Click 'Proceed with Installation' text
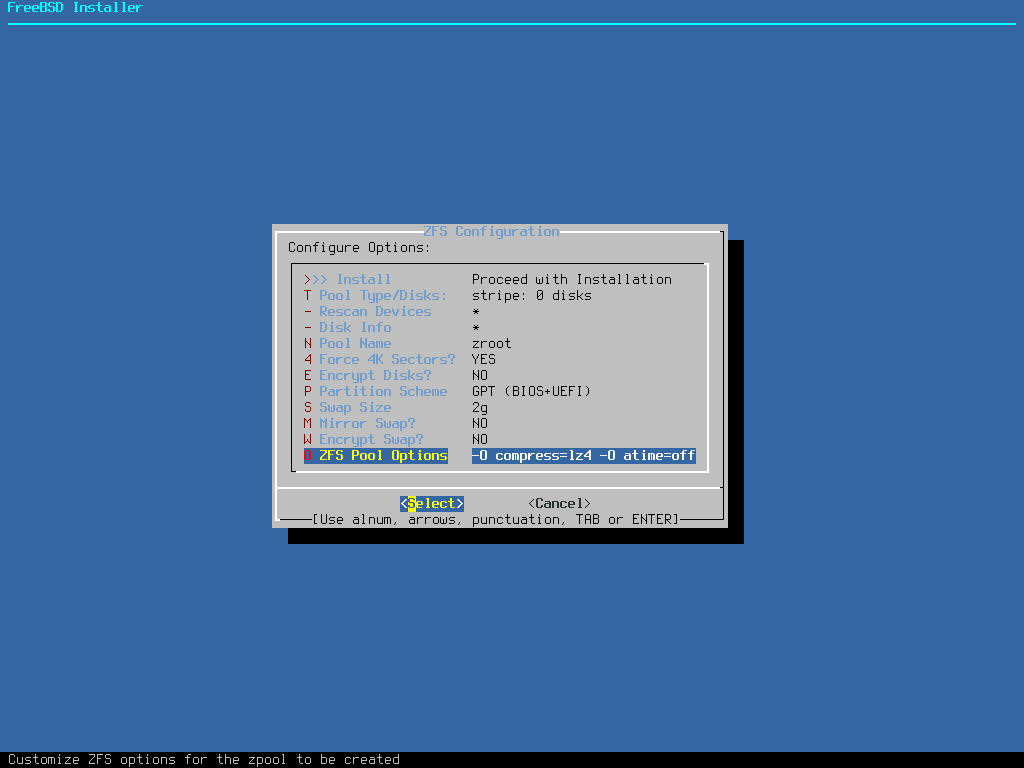This screenshot has height=768, width=1024. (x=572, y=279)
